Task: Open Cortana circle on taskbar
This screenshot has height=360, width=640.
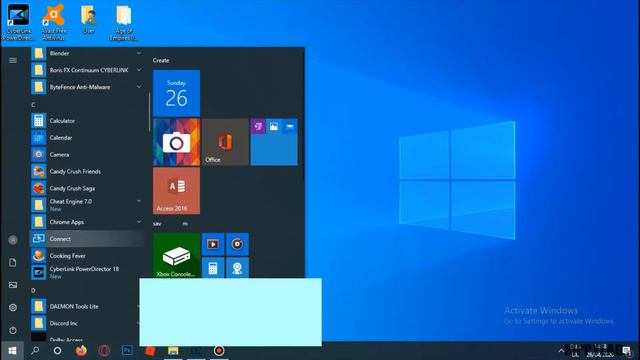Action: (58, 351)
